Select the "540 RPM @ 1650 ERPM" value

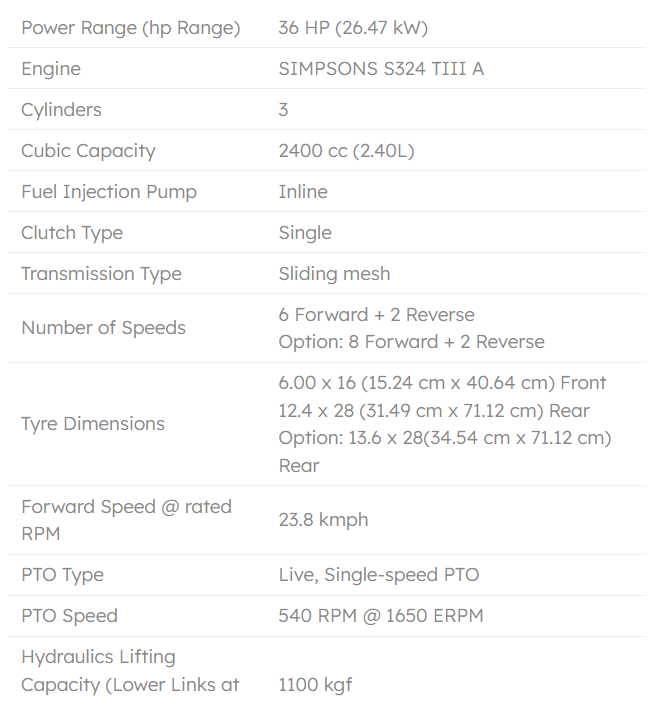point(380,616)
